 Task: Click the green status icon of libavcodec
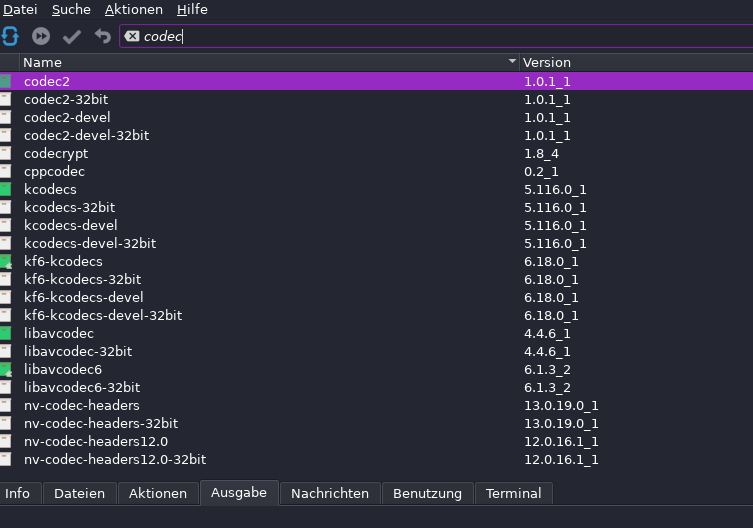click(6, 333)
